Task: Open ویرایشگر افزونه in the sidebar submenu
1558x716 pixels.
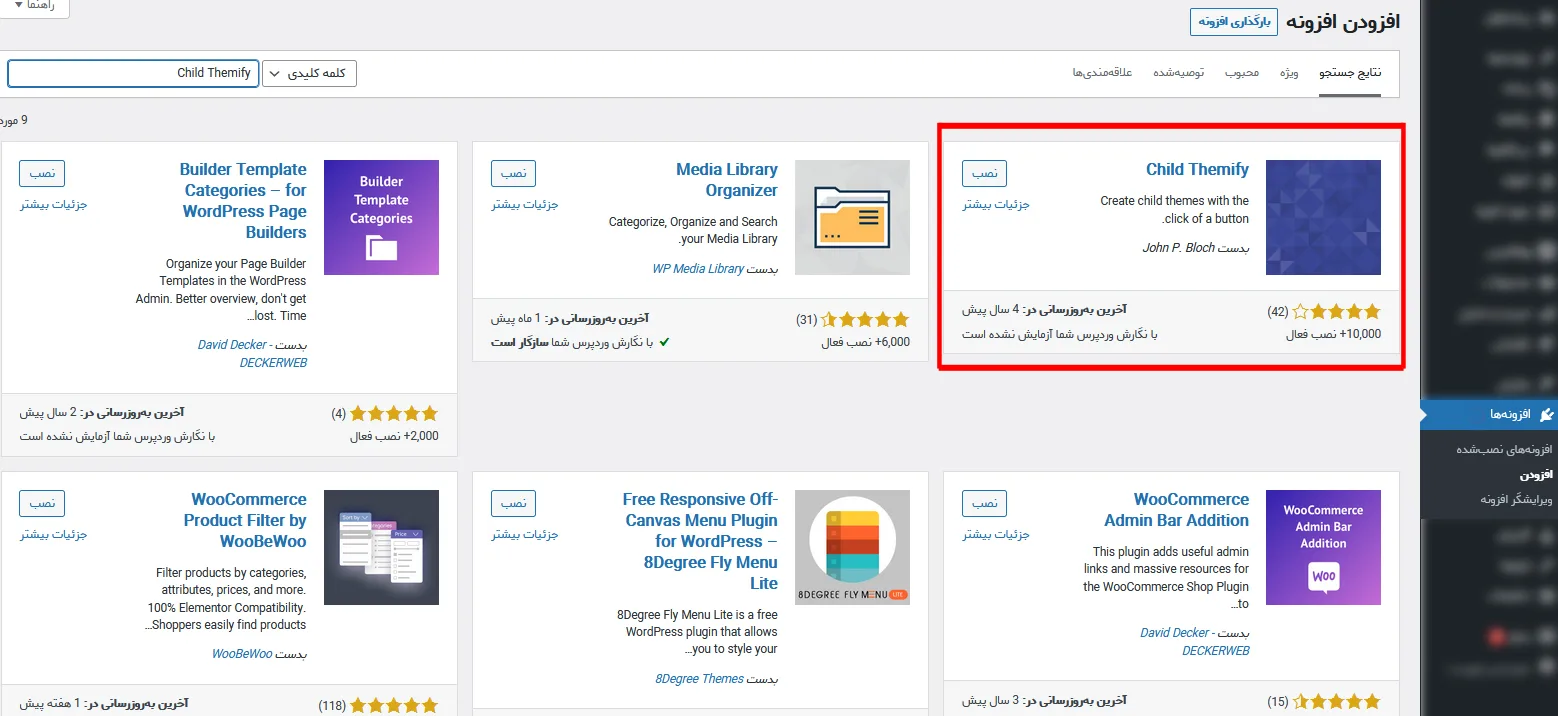Action: tap(1517, 498)
